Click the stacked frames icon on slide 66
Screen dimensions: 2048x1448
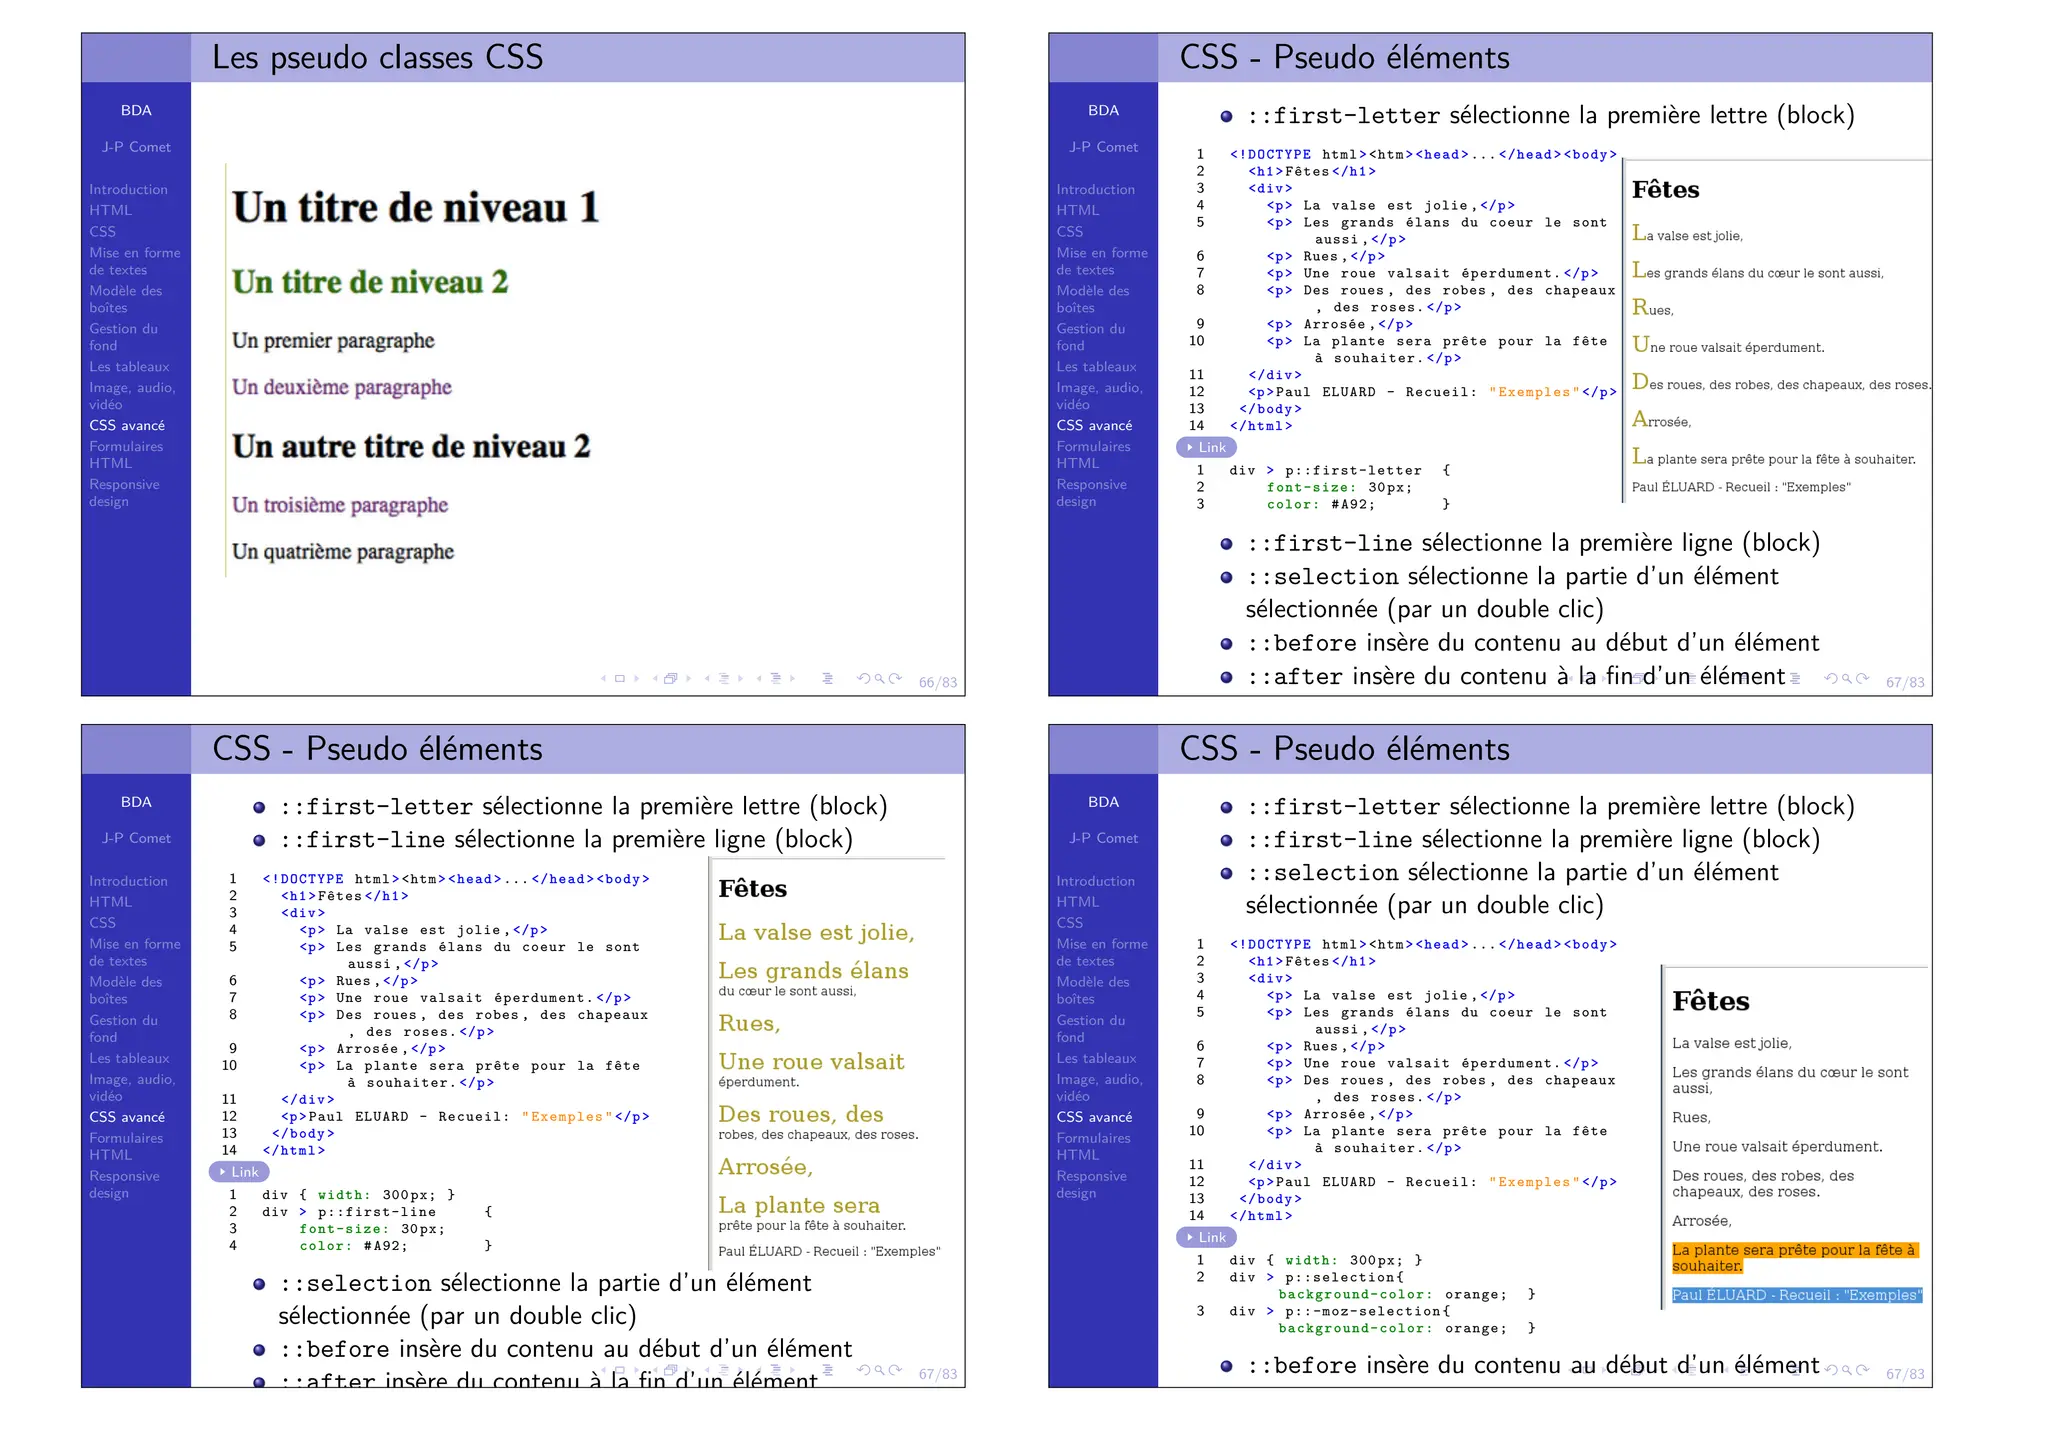pos(671,679)
